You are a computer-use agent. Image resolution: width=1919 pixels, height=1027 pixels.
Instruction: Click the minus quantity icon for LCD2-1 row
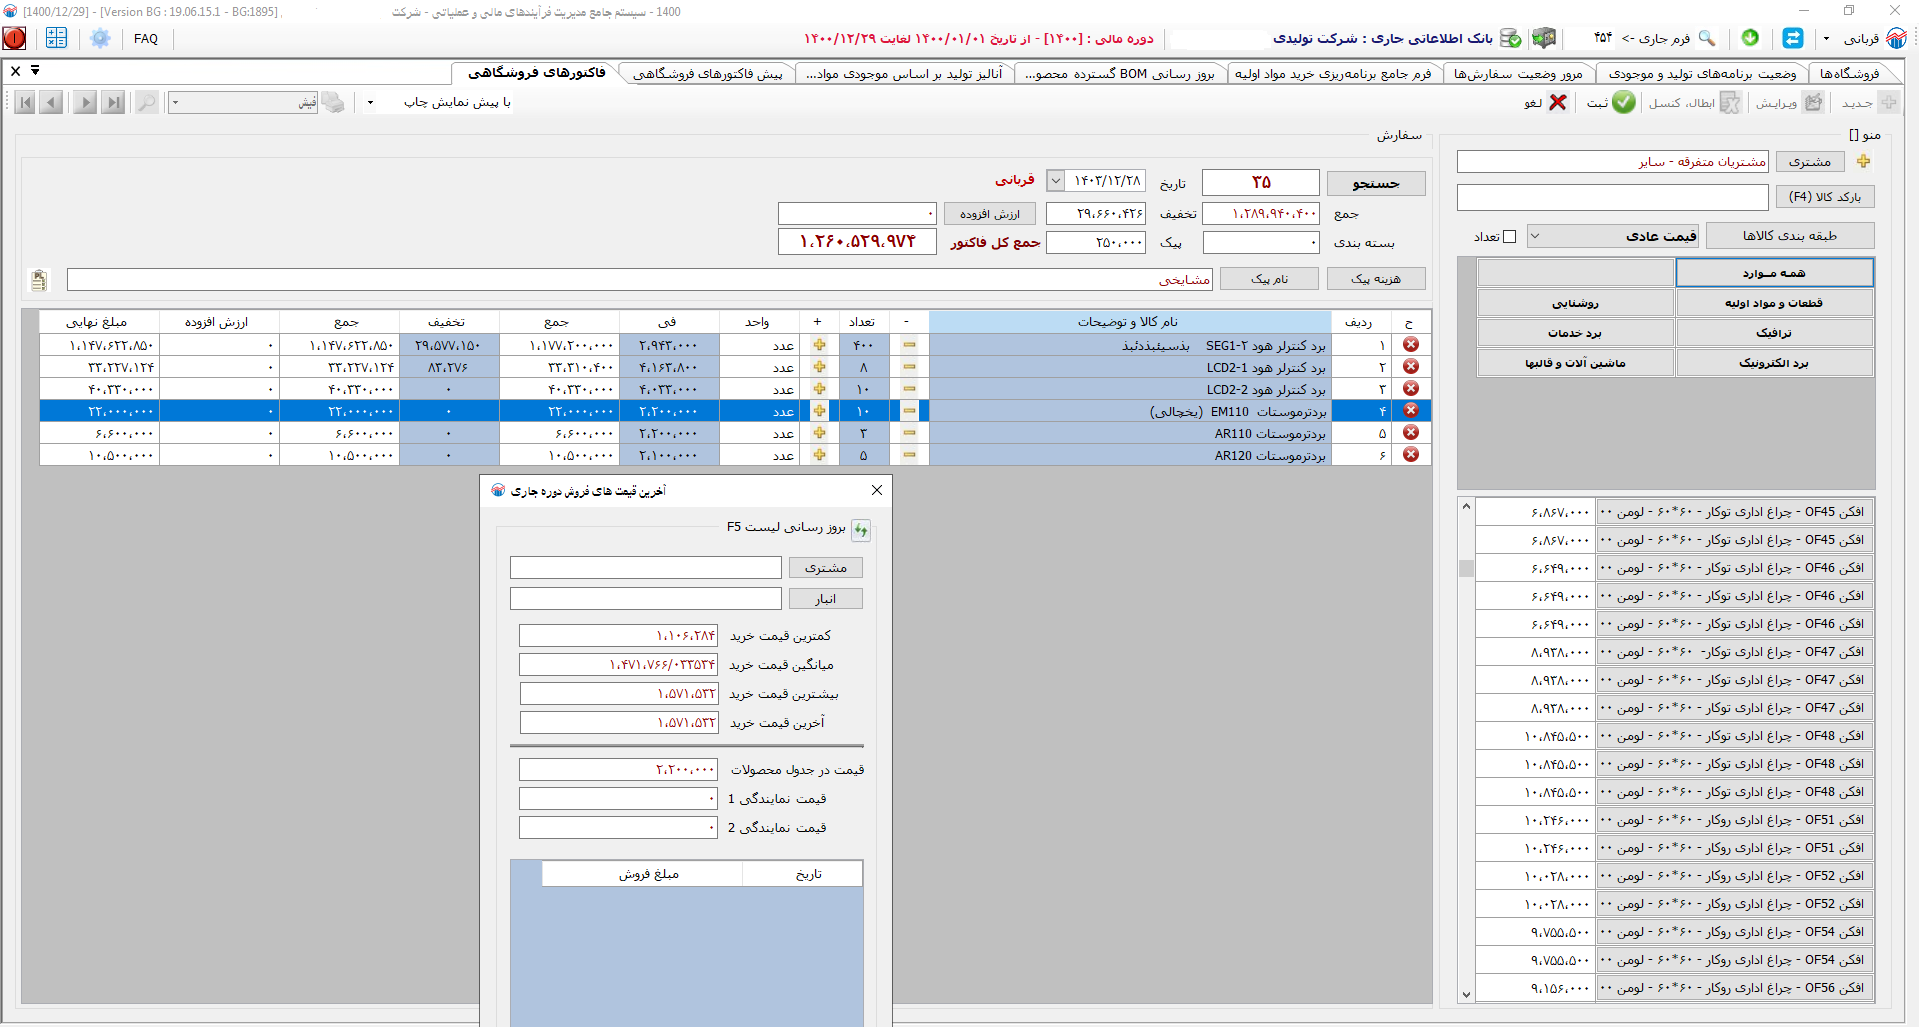pyautogui.click(x=909, y=367)
